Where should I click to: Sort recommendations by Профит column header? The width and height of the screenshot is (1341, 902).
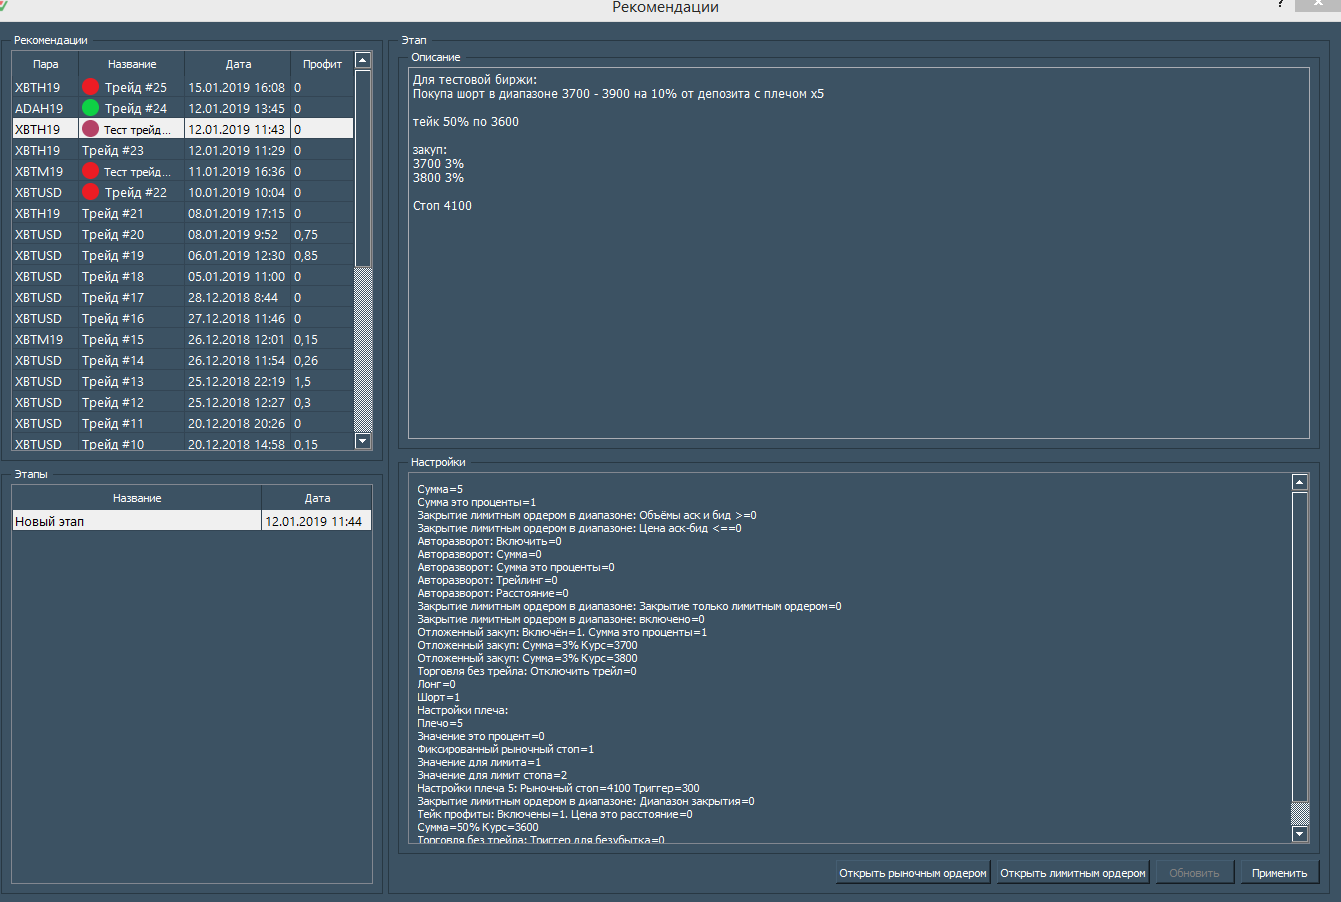(322, 64)
